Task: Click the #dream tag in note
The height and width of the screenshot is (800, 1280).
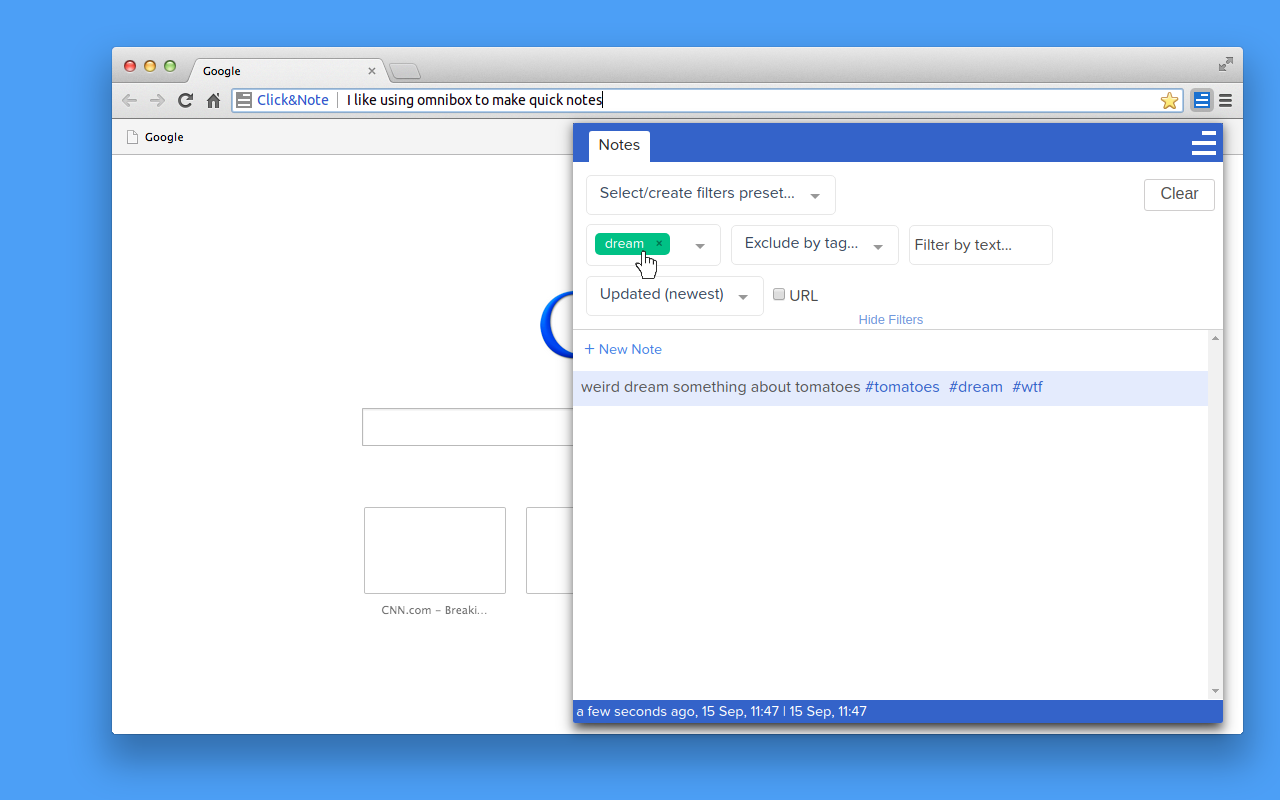Action: 975,387
